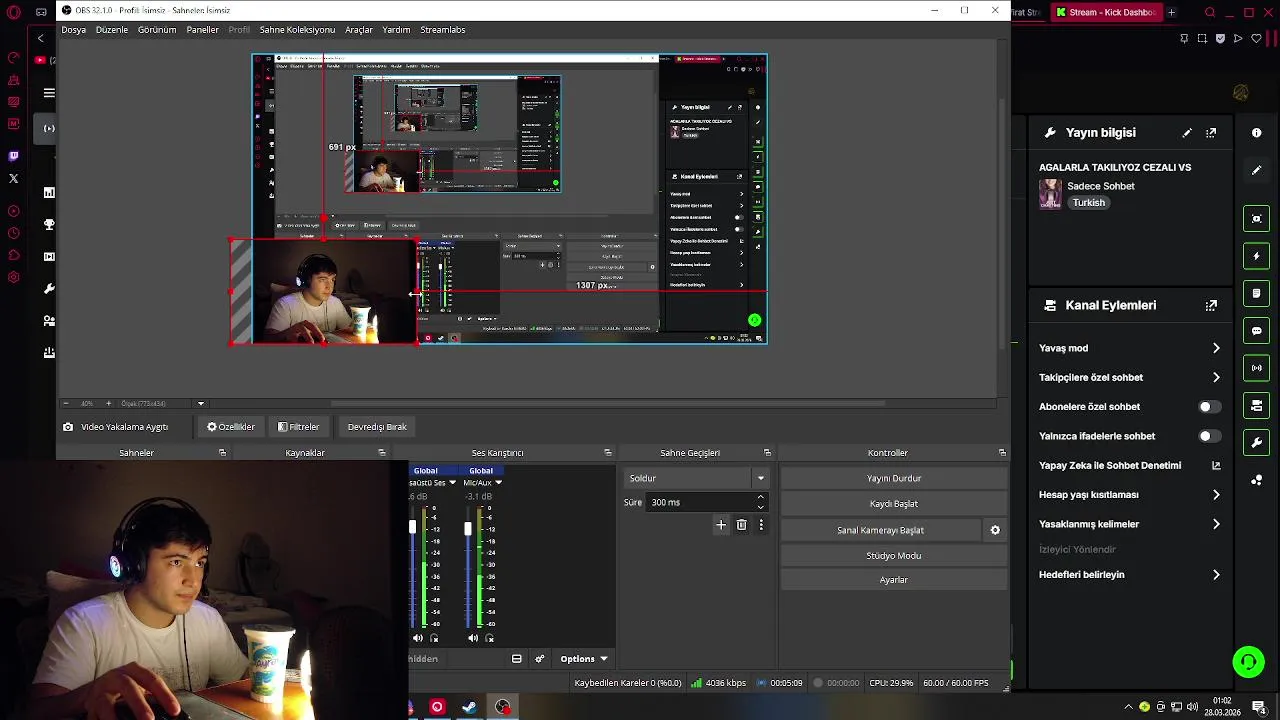
Task: Toggle monitoring headphone icon for Masaüstü Ses
Action: click(x=434, y=638)
